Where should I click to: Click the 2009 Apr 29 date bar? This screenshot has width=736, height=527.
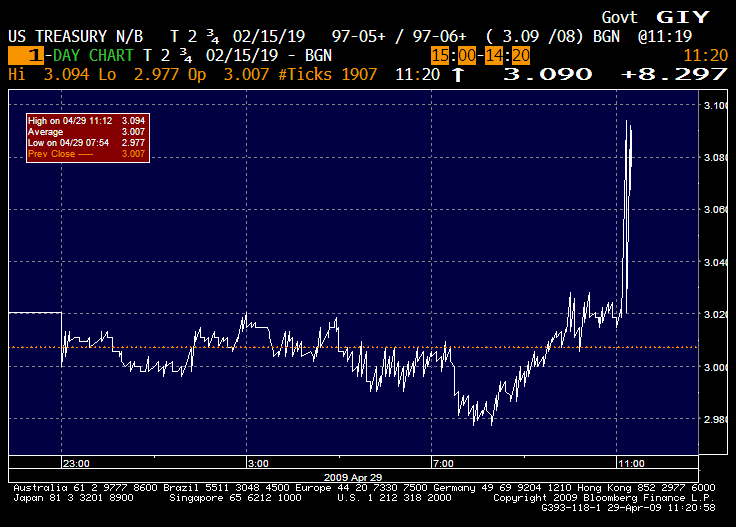353,477
